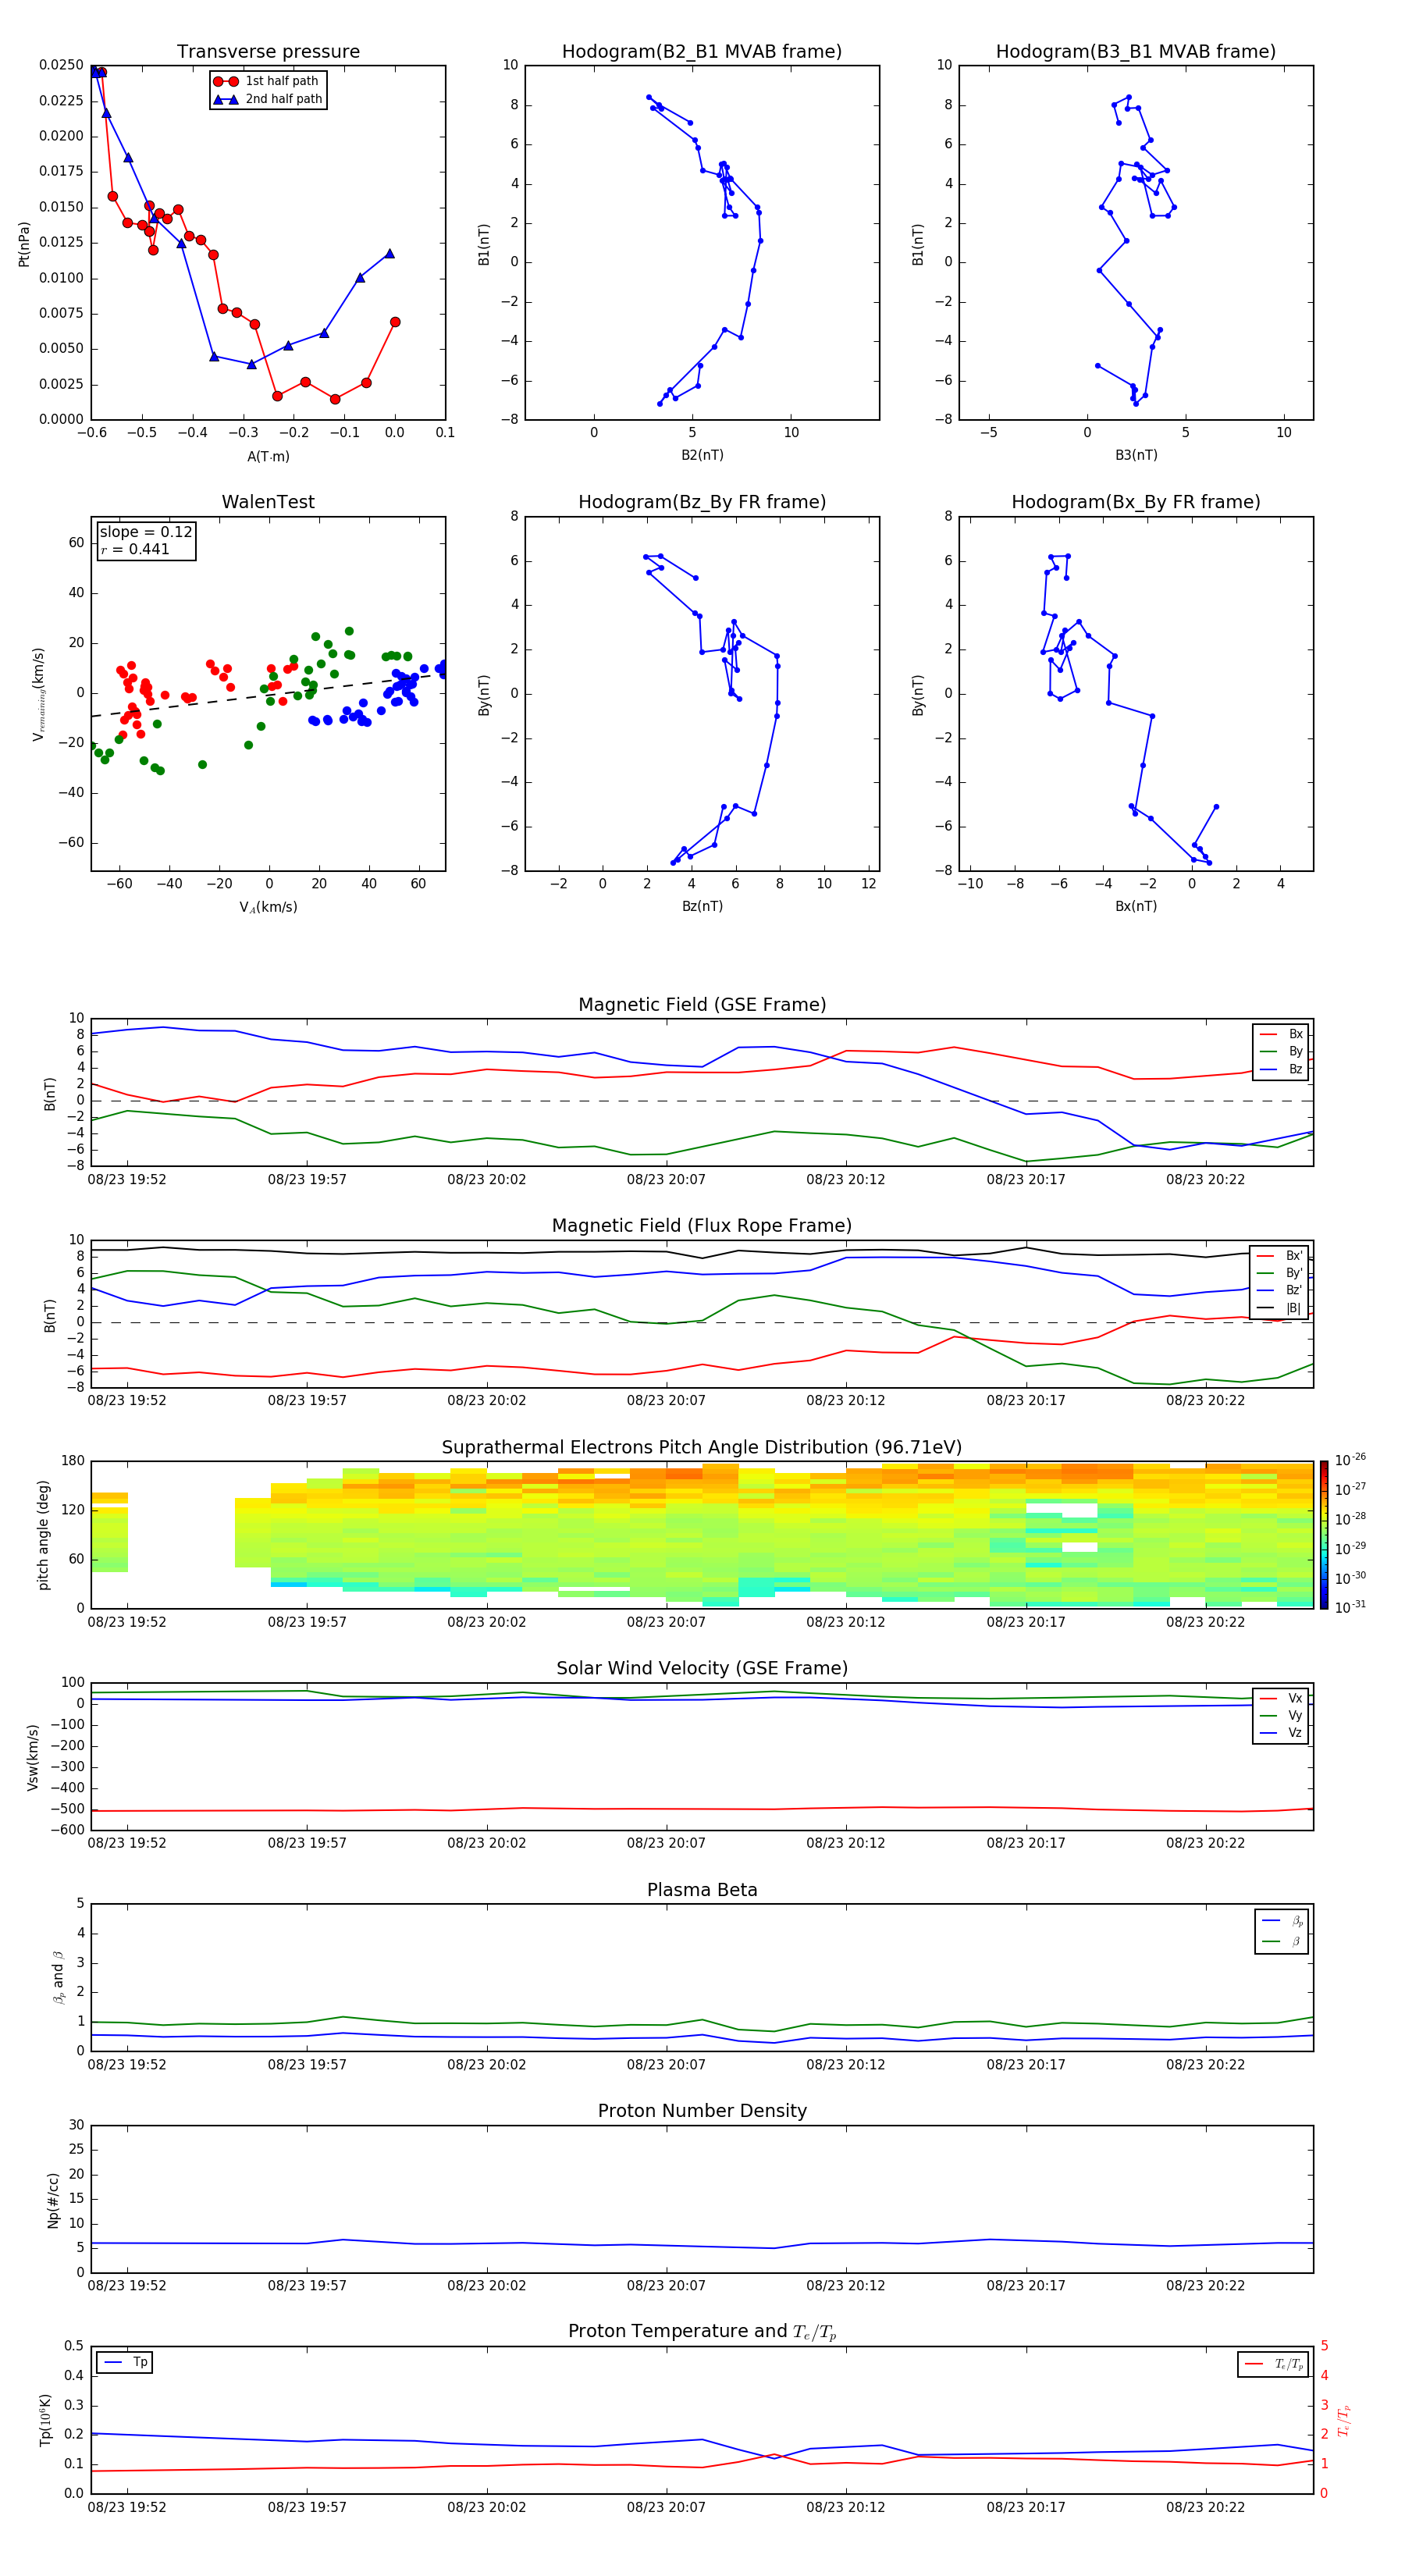This screenshot has width=1405, height=2576.
Task: Click the 'Bz(nT)' x-axis label
Action: tap(702, 906)
